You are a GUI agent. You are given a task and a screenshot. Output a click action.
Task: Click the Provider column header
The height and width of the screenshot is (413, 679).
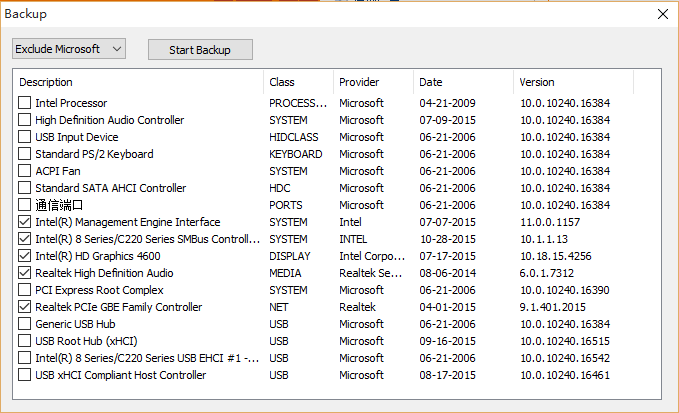[373, 82]
